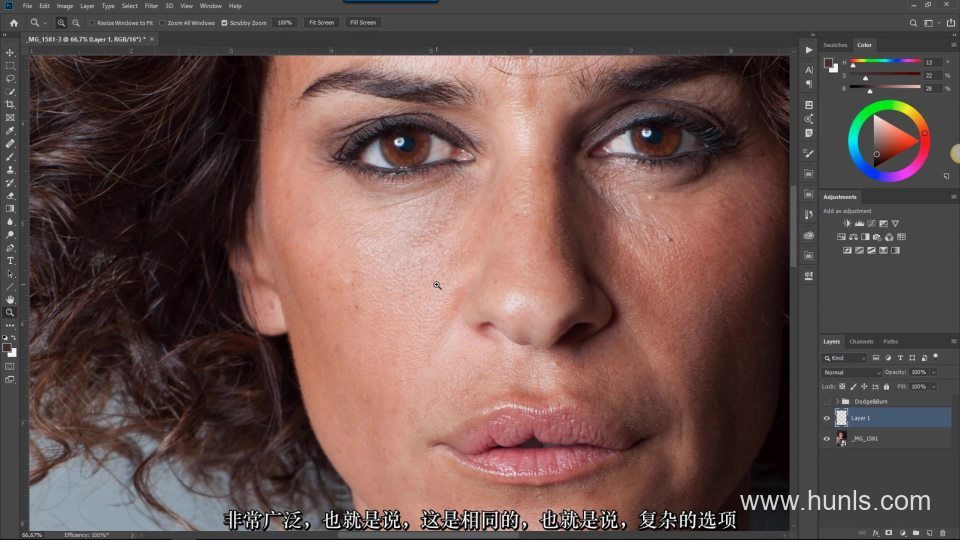Expand the Dodge&Burn group
This screenshot has width=960, height=540.
pos(837,401)
